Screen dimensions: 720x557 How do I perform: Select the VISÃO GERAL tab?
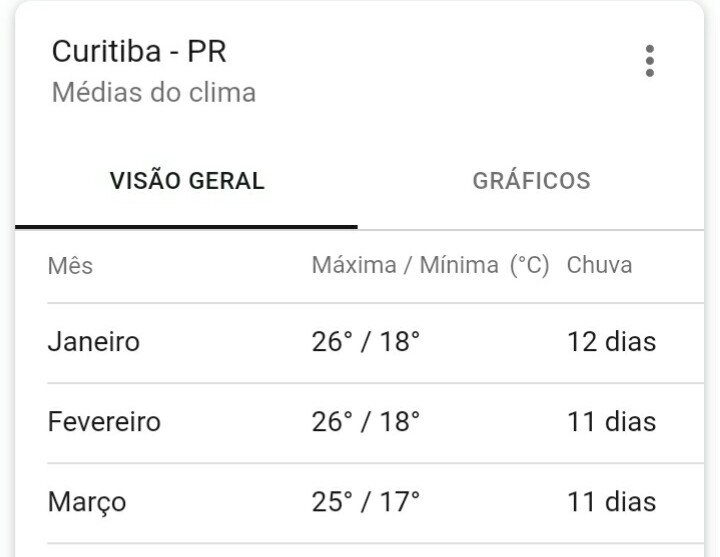(187, 180)
